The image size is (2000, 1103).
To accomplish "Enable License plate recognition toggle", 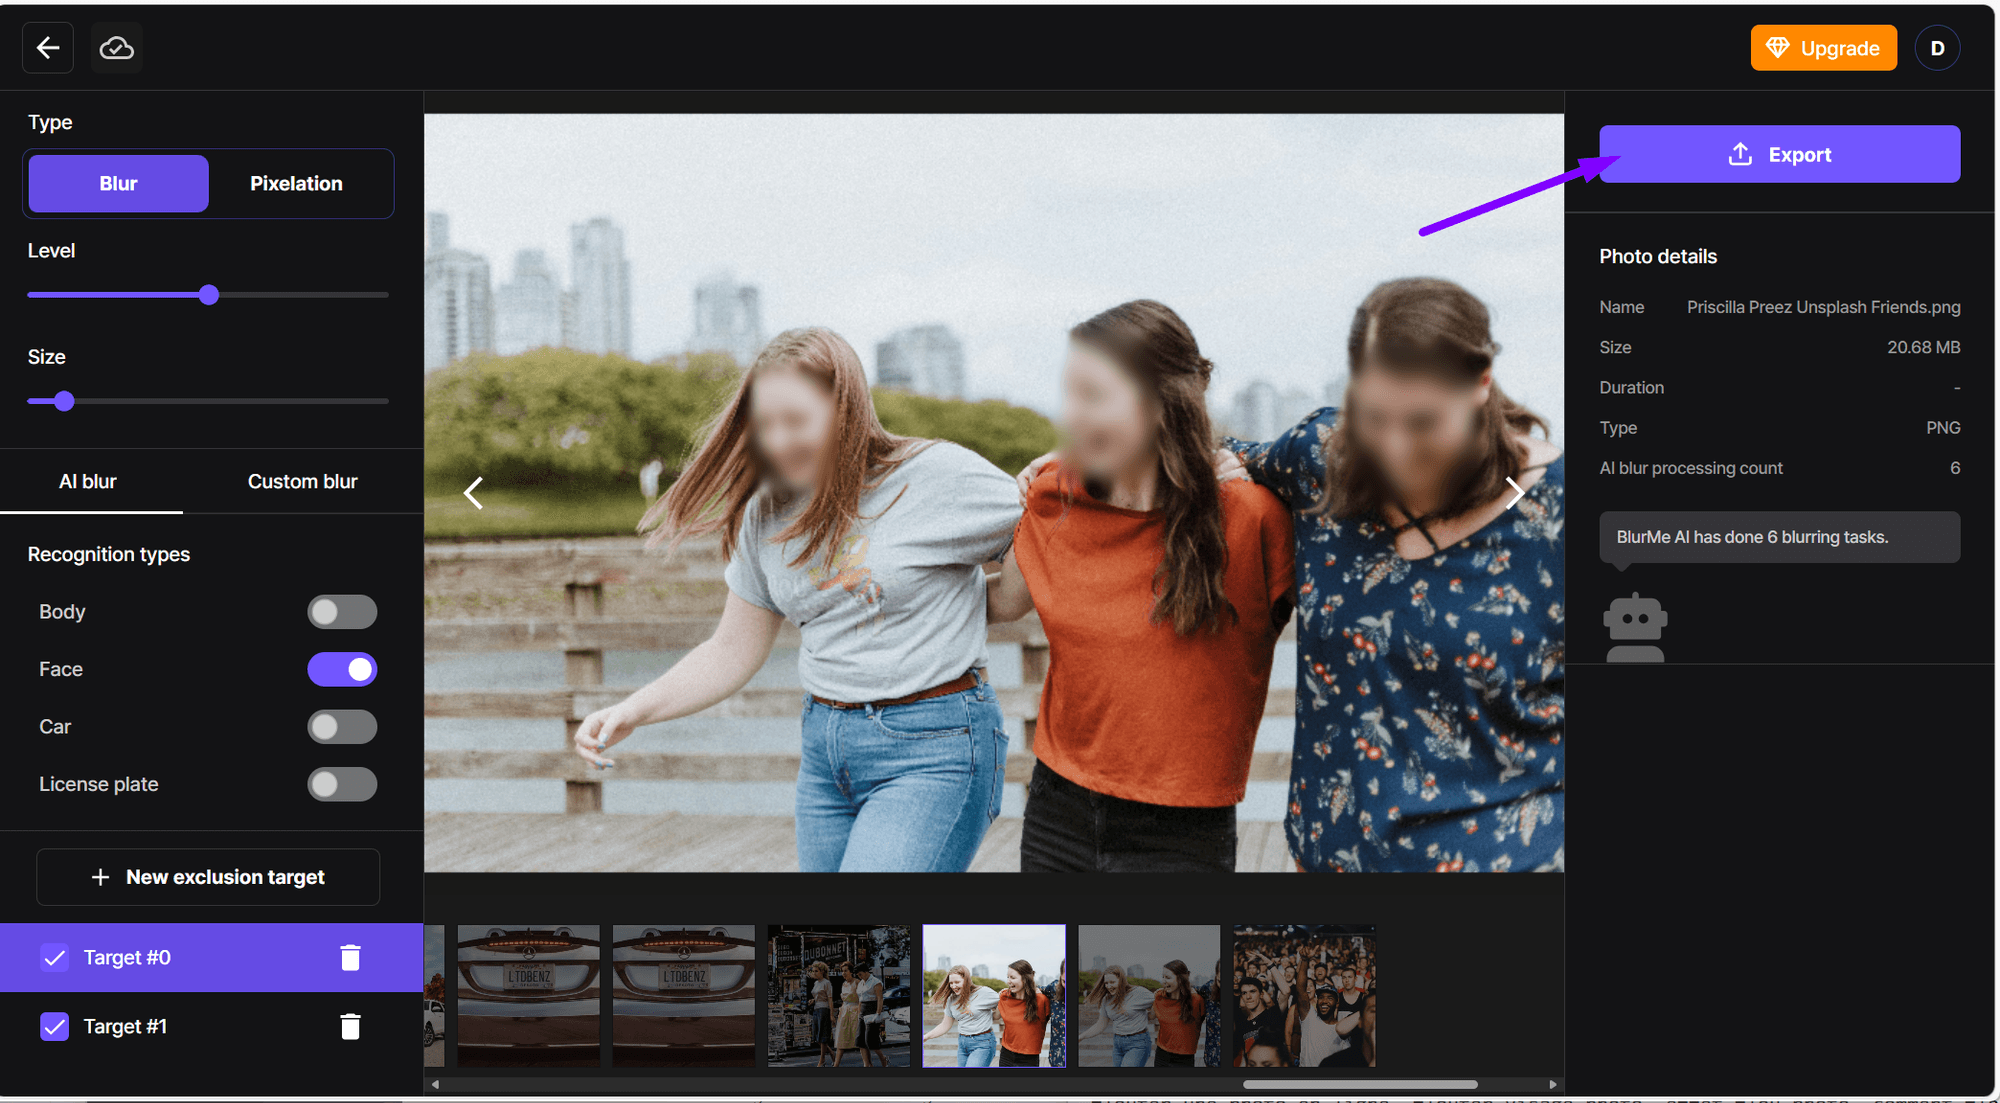I will 342,785.
